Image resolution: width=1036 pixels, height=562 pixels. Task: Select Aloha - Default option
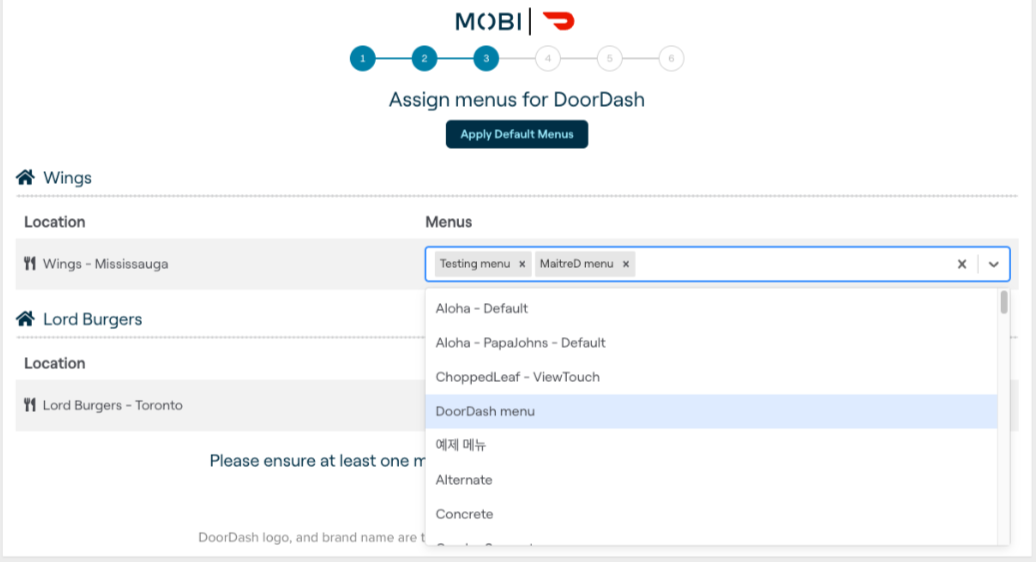pos(482,308)
